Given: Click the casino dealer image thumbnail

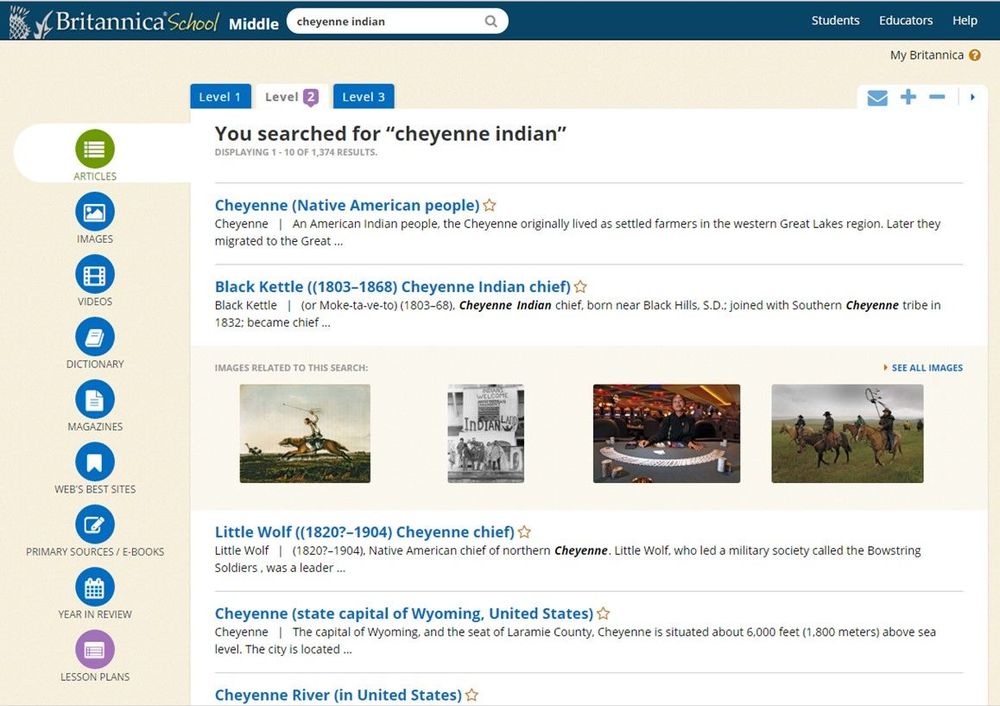Looking at the screenshot, I should click(666, 433).
